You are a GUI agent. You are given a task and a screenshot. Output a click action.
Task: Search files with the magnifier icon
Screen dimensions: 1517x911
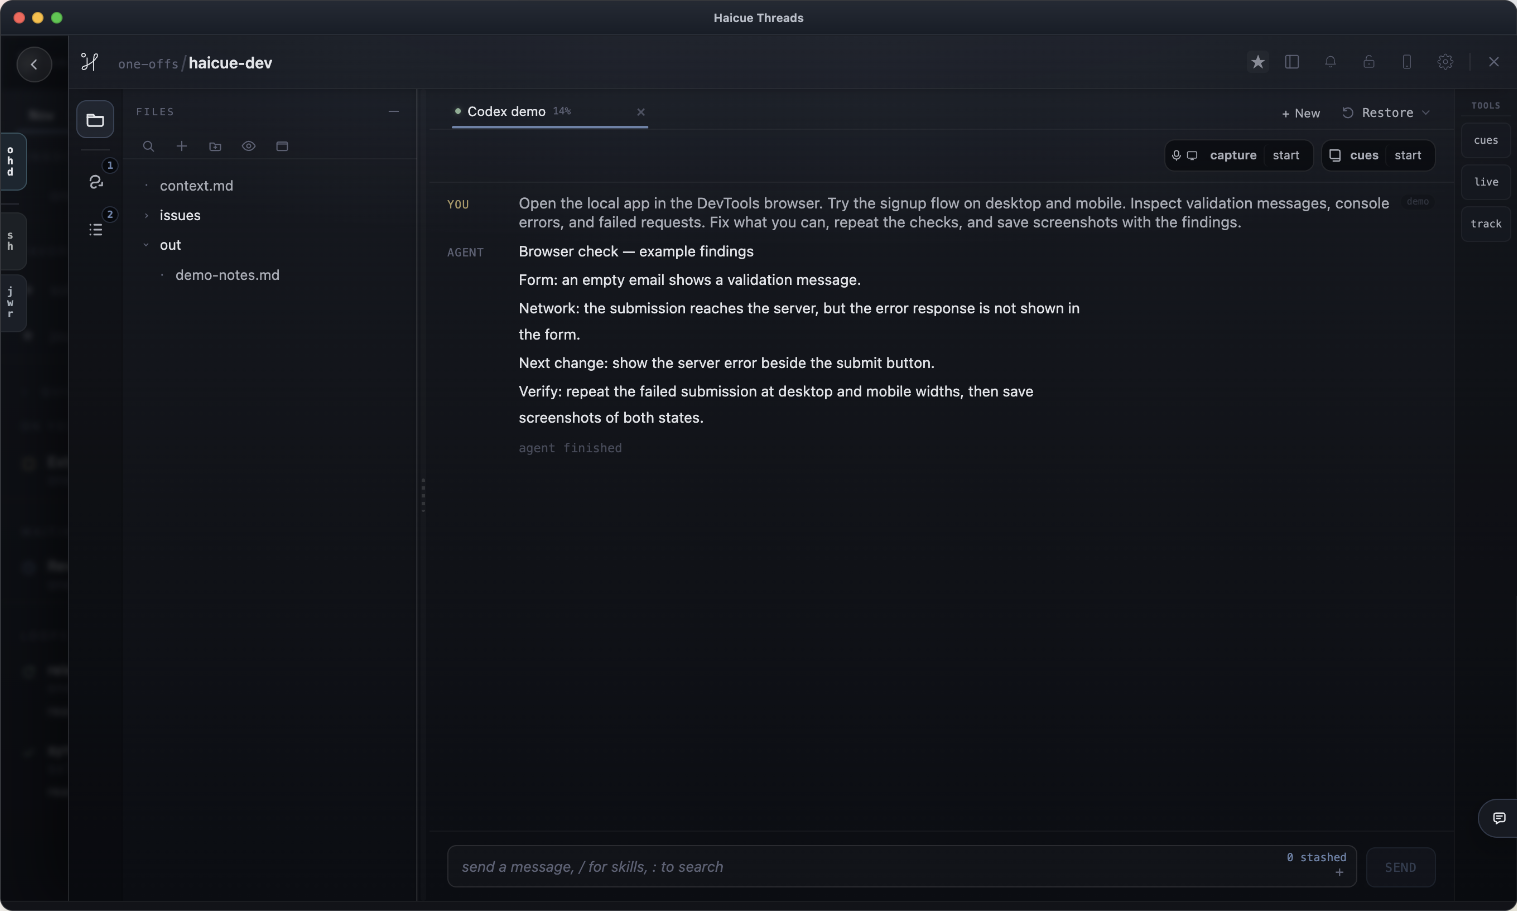148,146
